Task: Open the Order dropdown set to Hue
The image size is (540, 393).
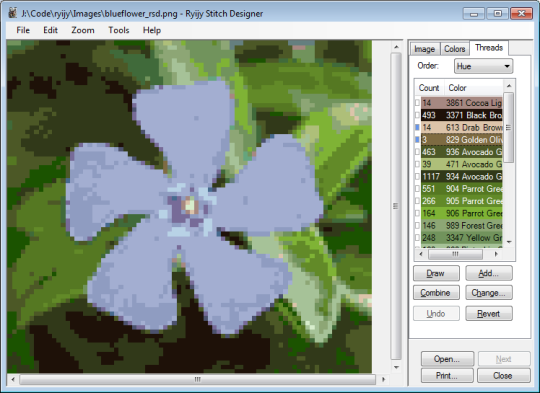Action: click(484, 66)
